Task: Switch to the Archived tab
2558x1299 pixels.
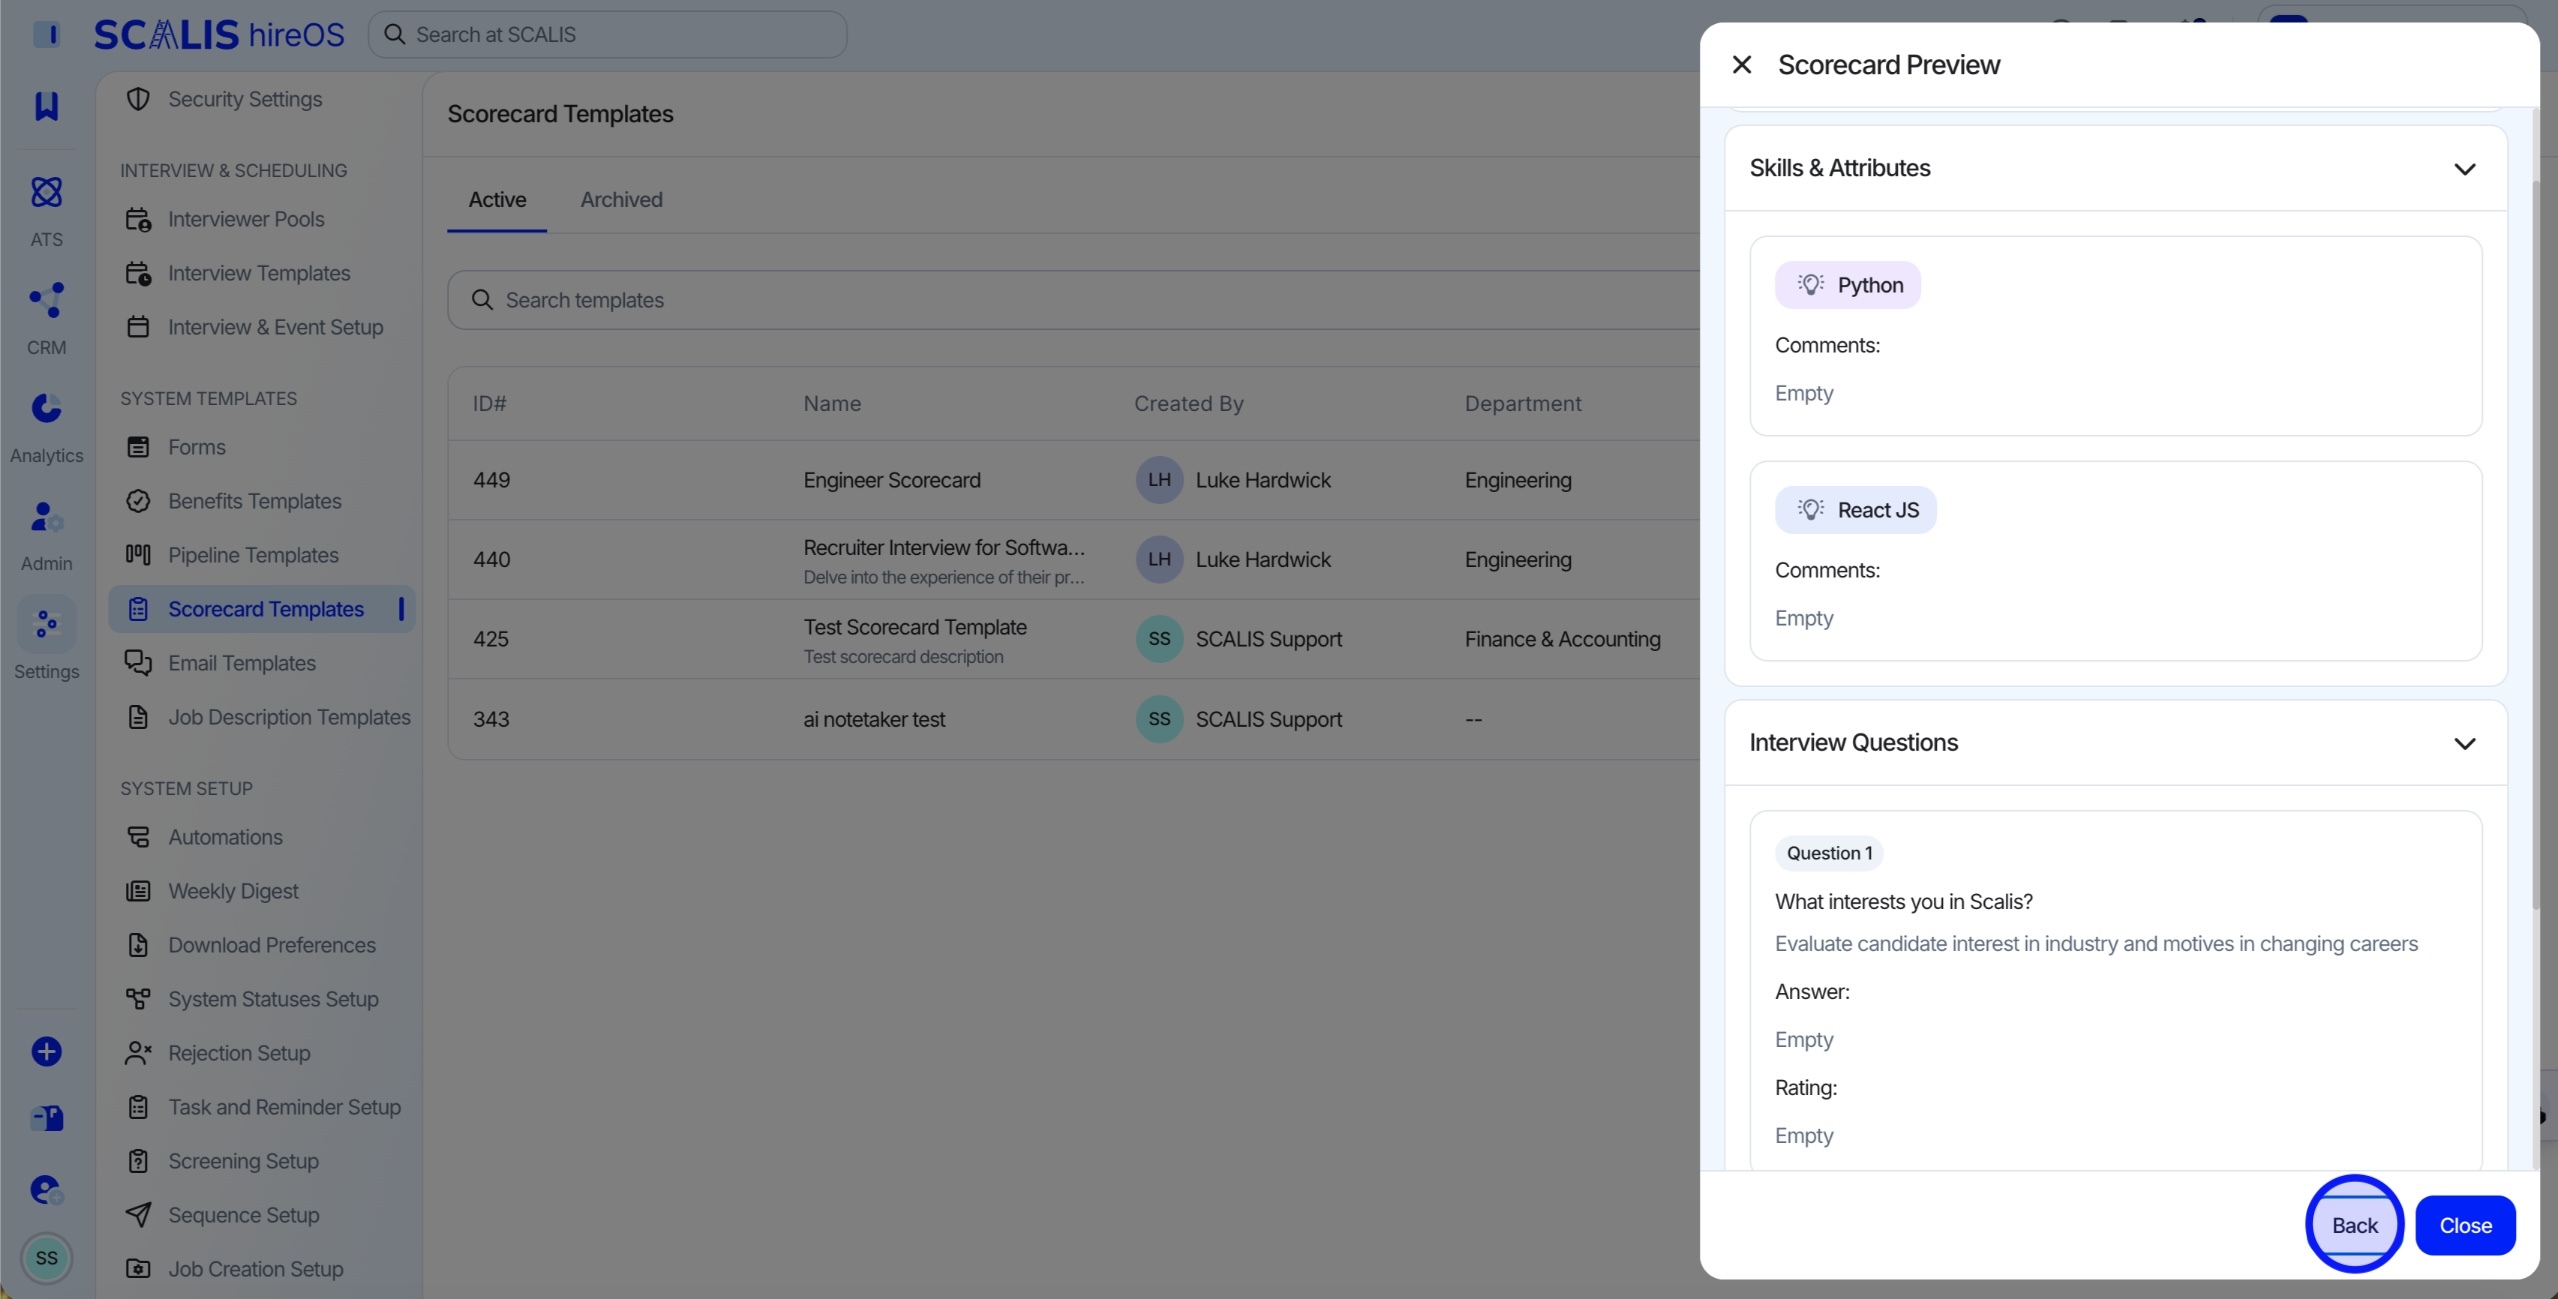Action: 621,200
